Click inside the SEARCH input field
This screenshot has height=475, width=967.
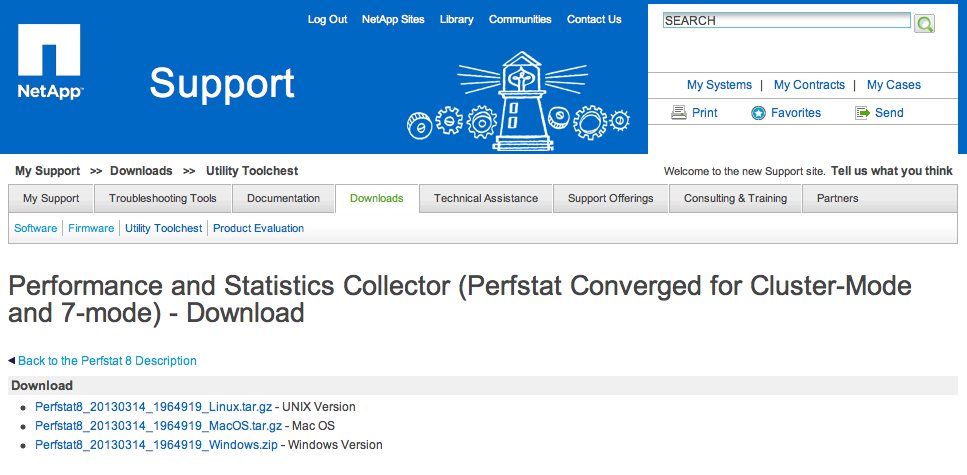coord(786,21)
